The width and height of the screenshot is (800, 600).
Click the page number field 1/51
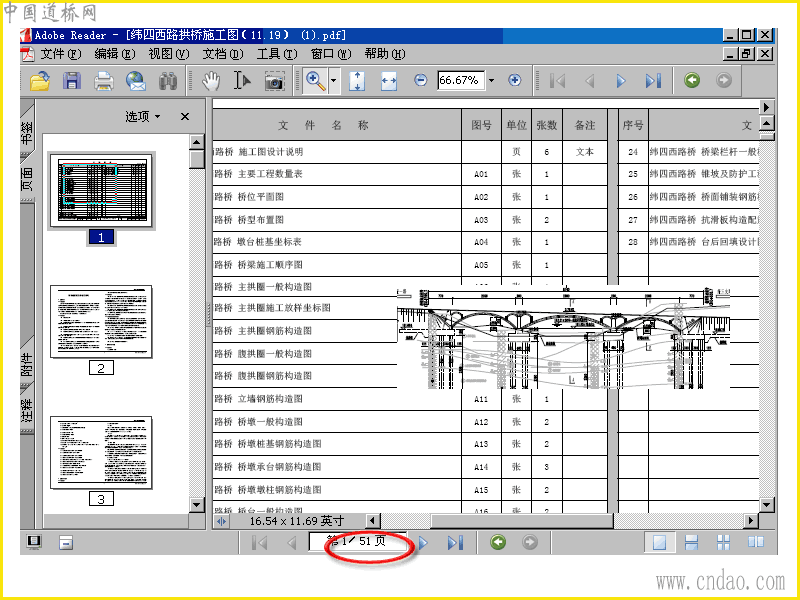point(357,541)
